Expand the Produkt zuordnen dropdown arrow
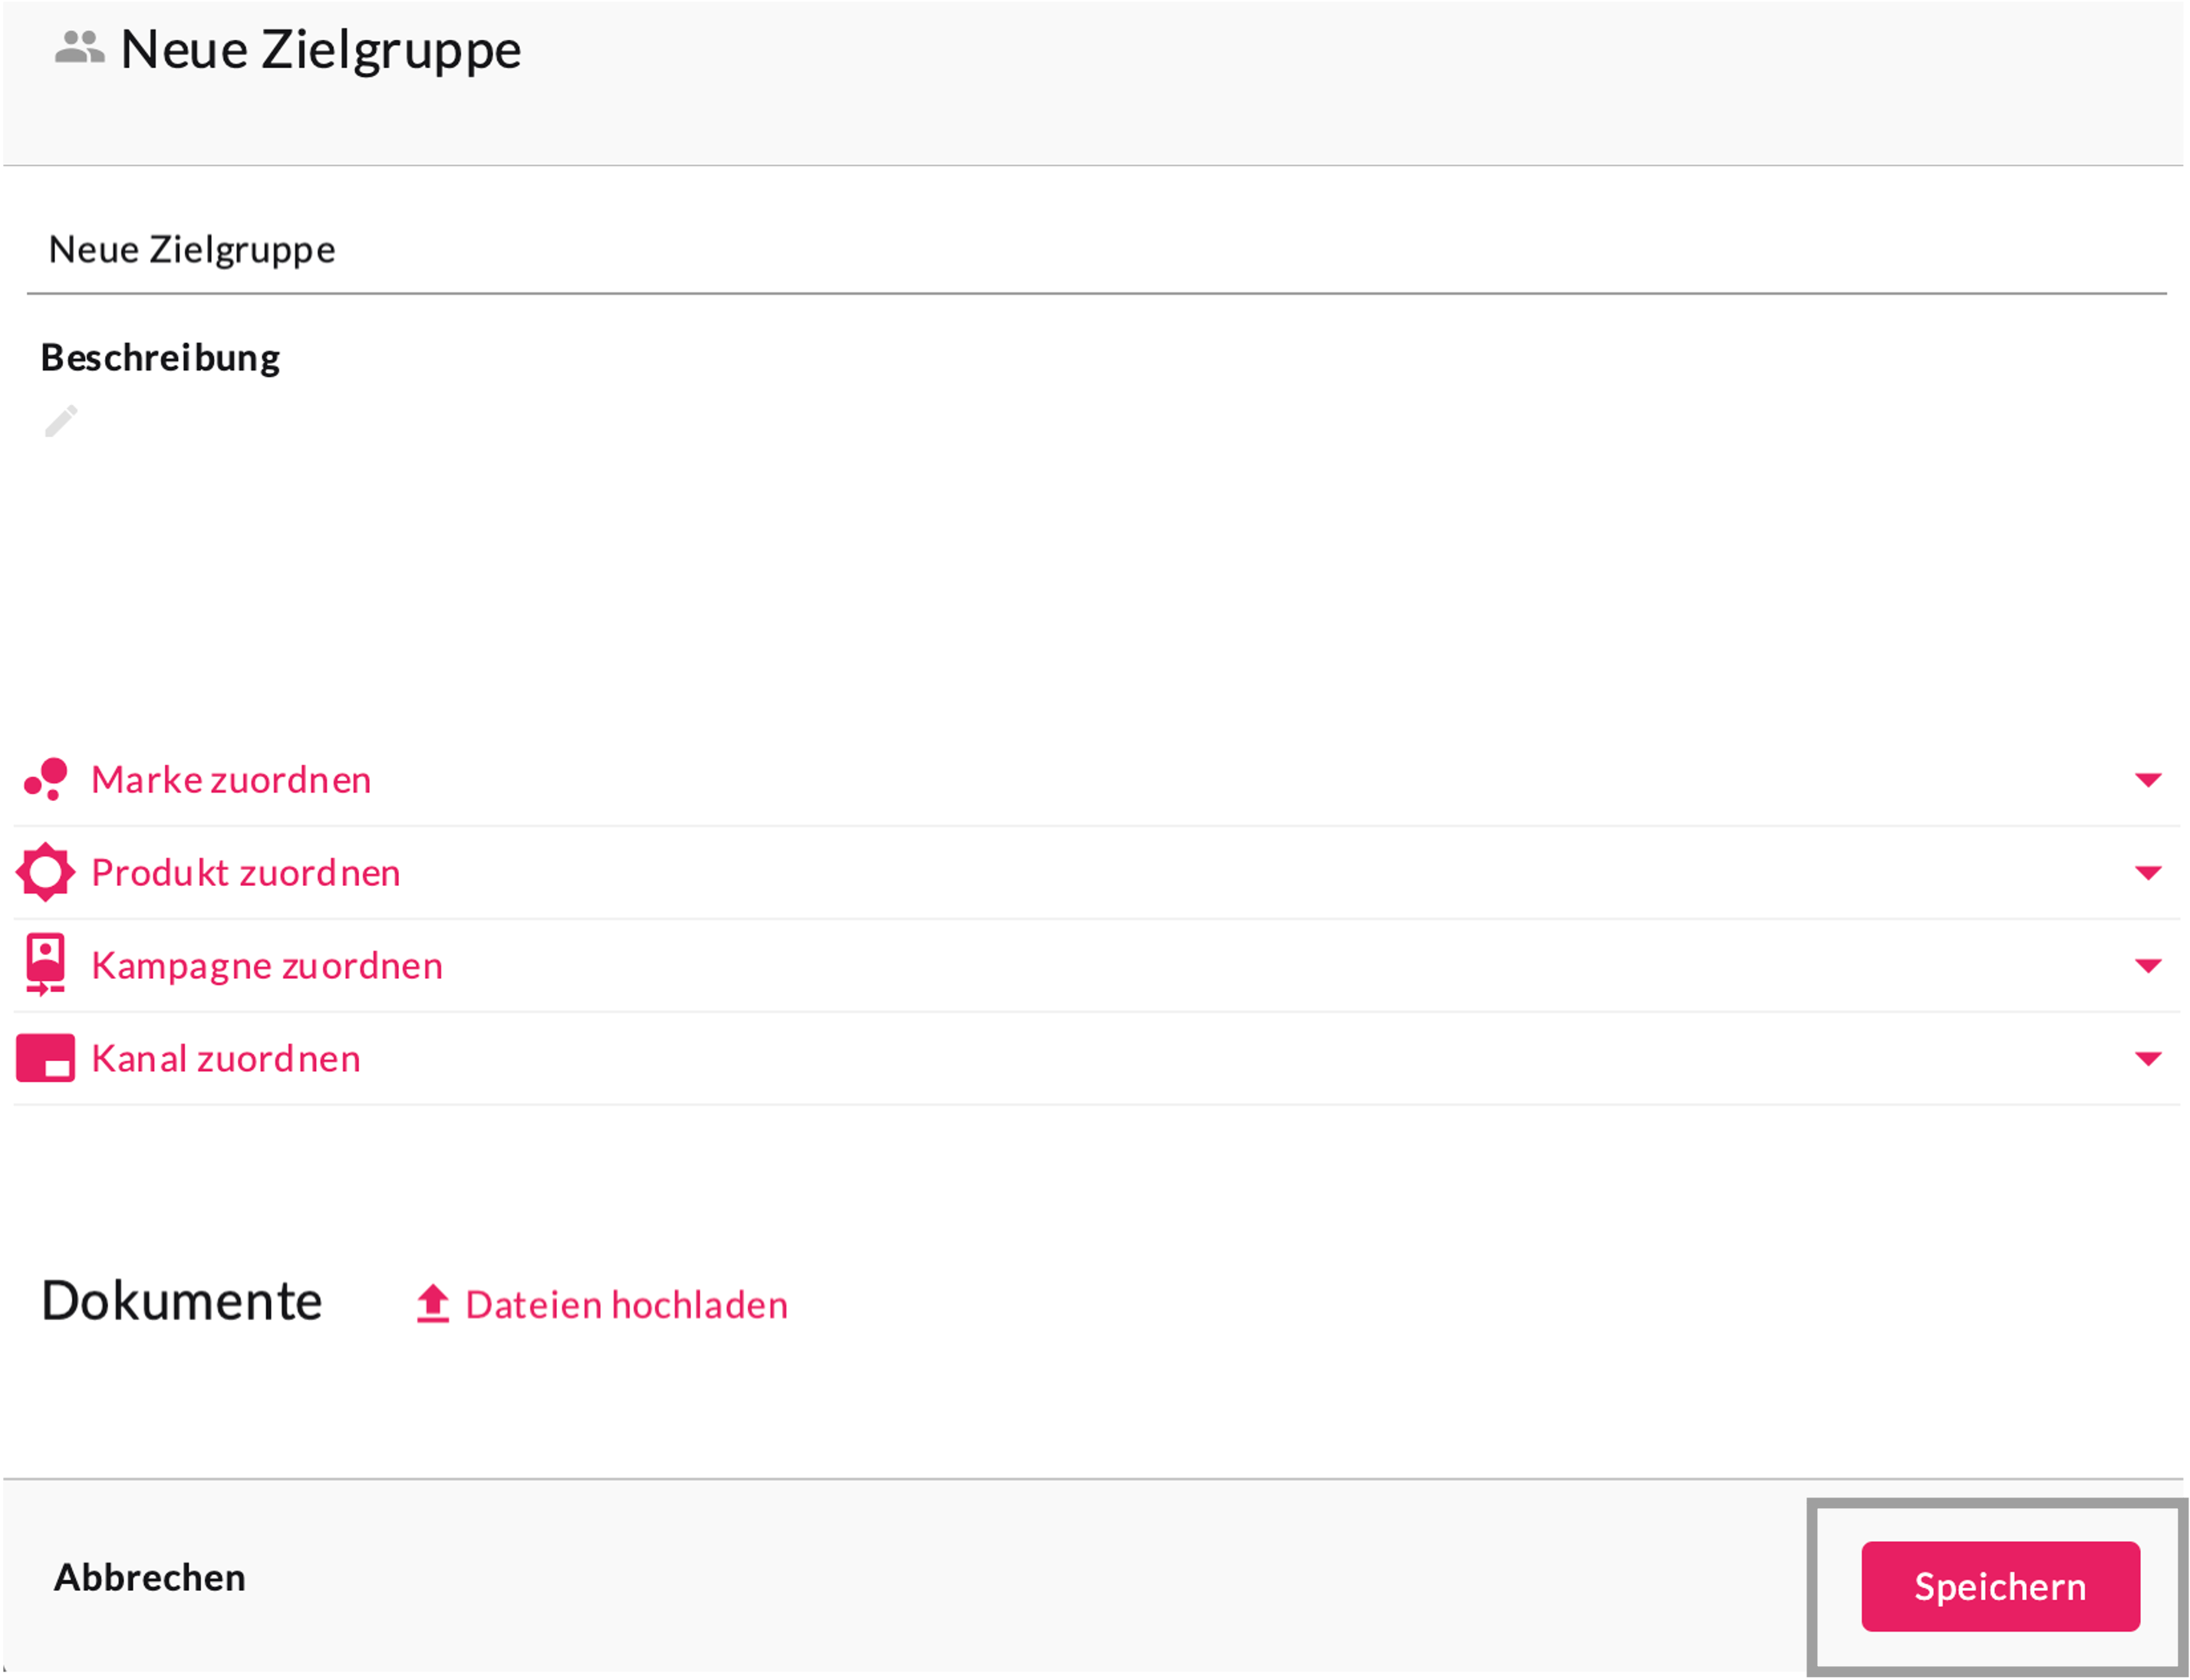 (x=2148, y=873)
